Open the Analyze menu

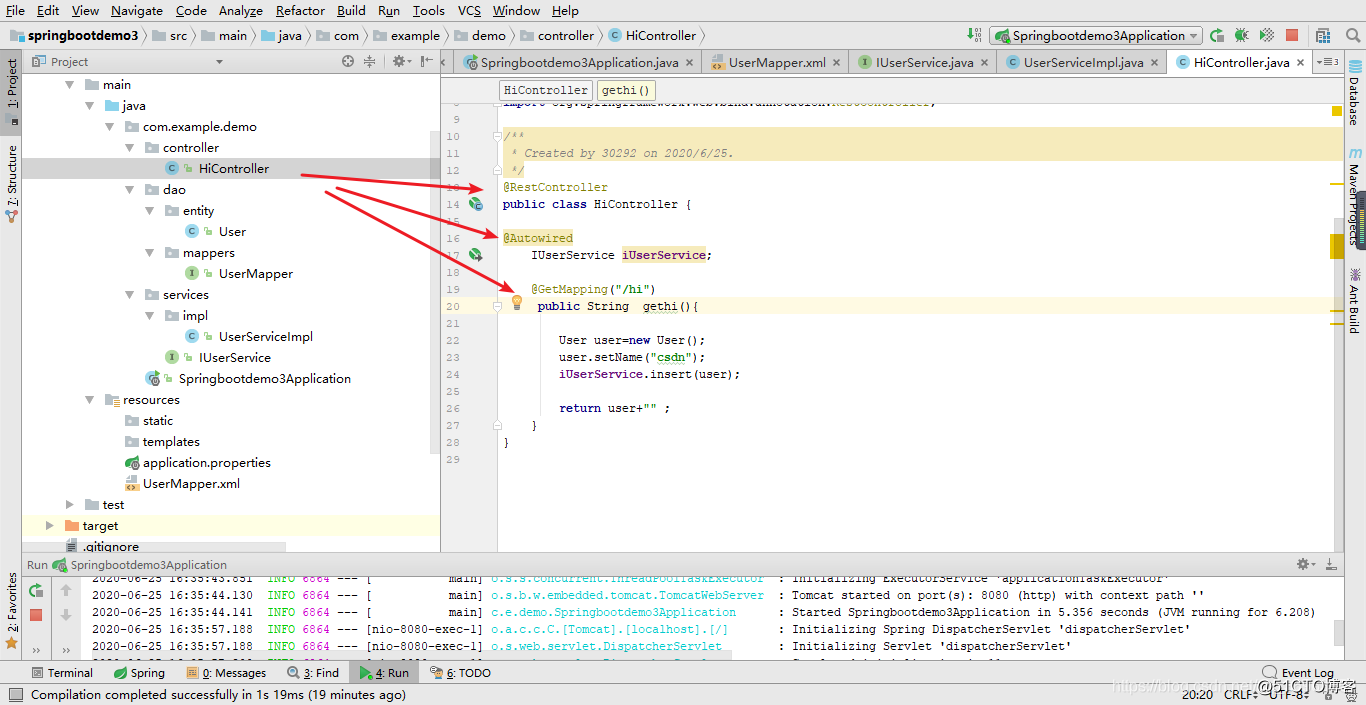239,10
